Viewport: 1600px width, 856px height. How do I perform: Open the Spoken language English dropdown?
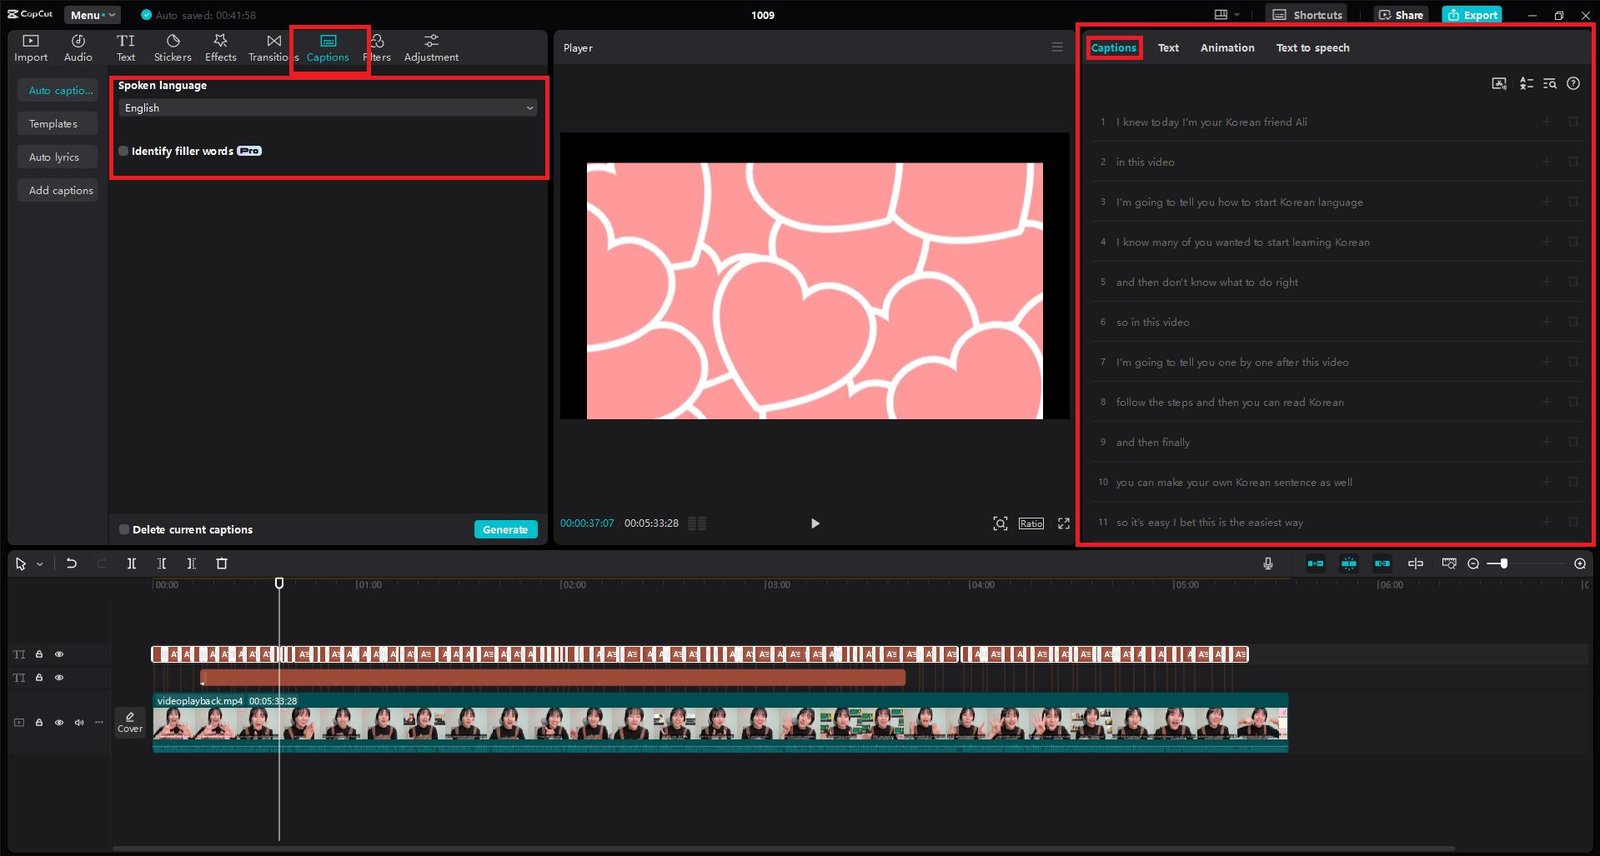coord(328,108)
